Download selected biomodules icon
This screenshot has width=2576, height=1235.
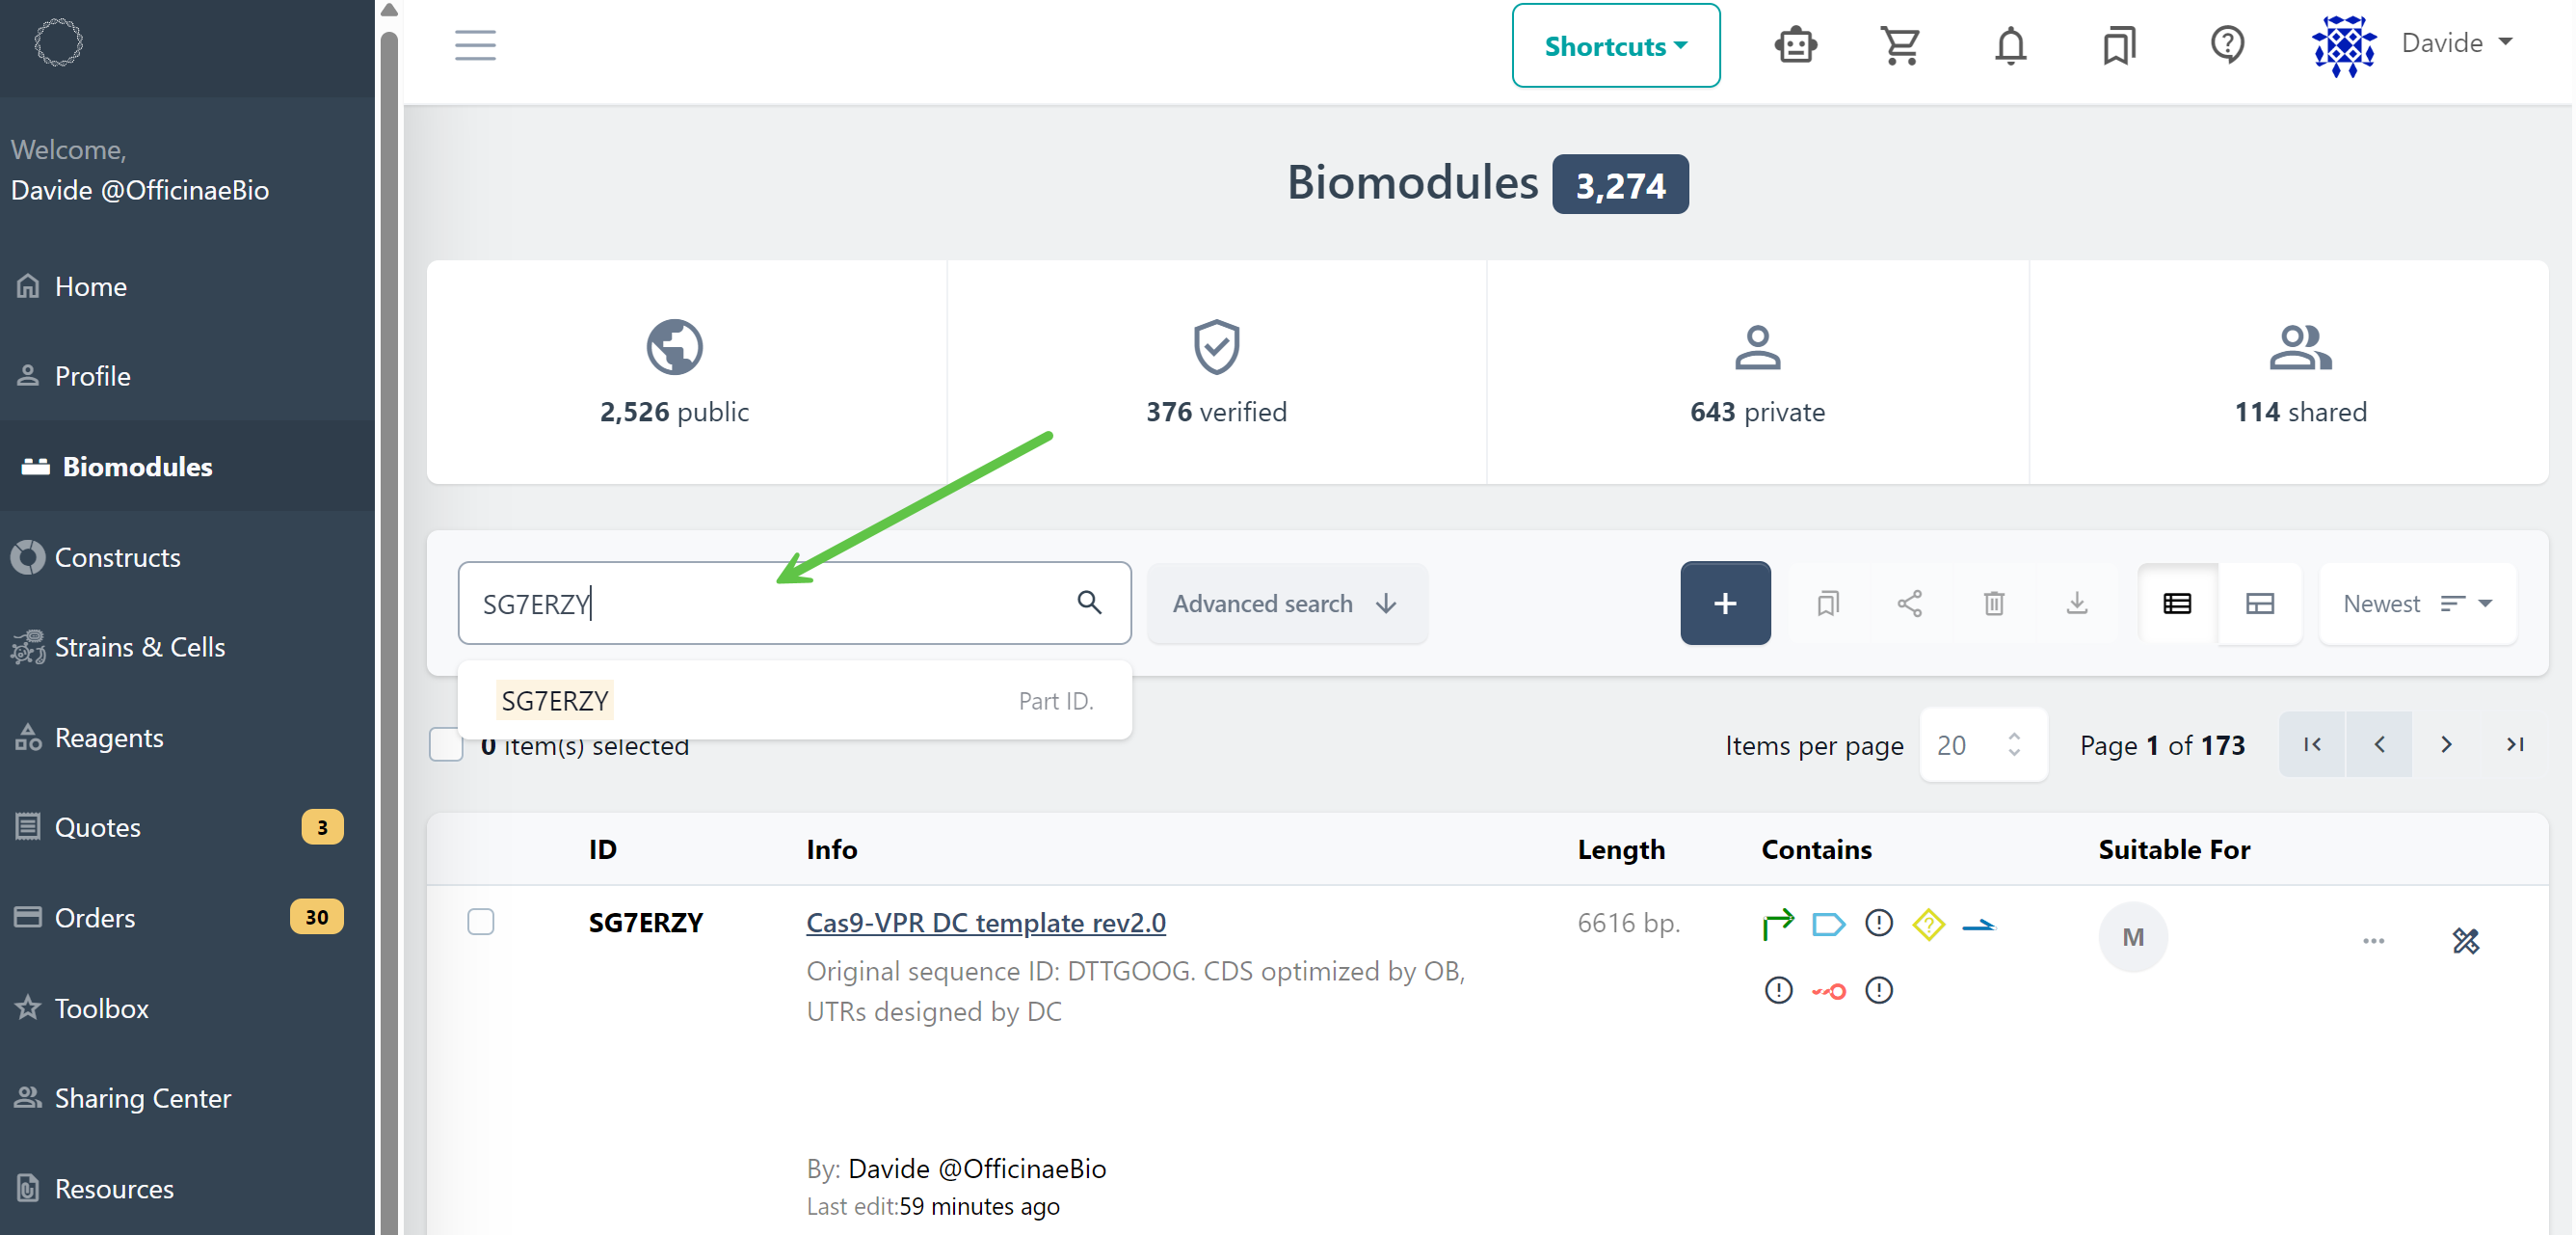coord(2076,603)
